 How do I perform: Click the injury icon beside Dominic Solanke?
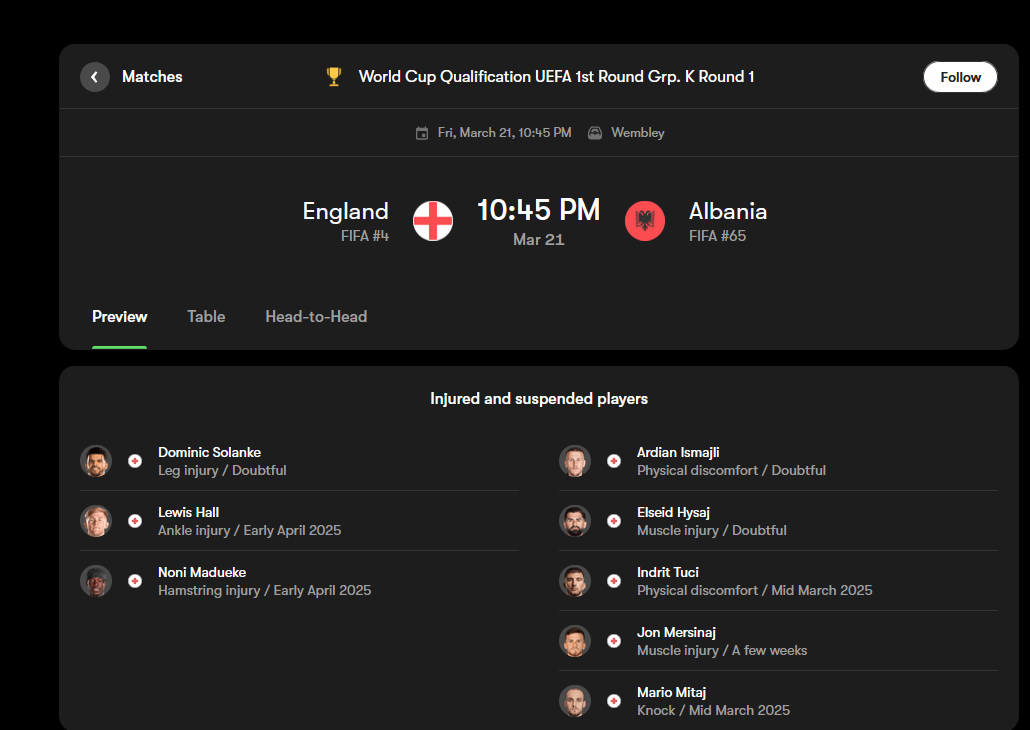[x=135, y=461]
